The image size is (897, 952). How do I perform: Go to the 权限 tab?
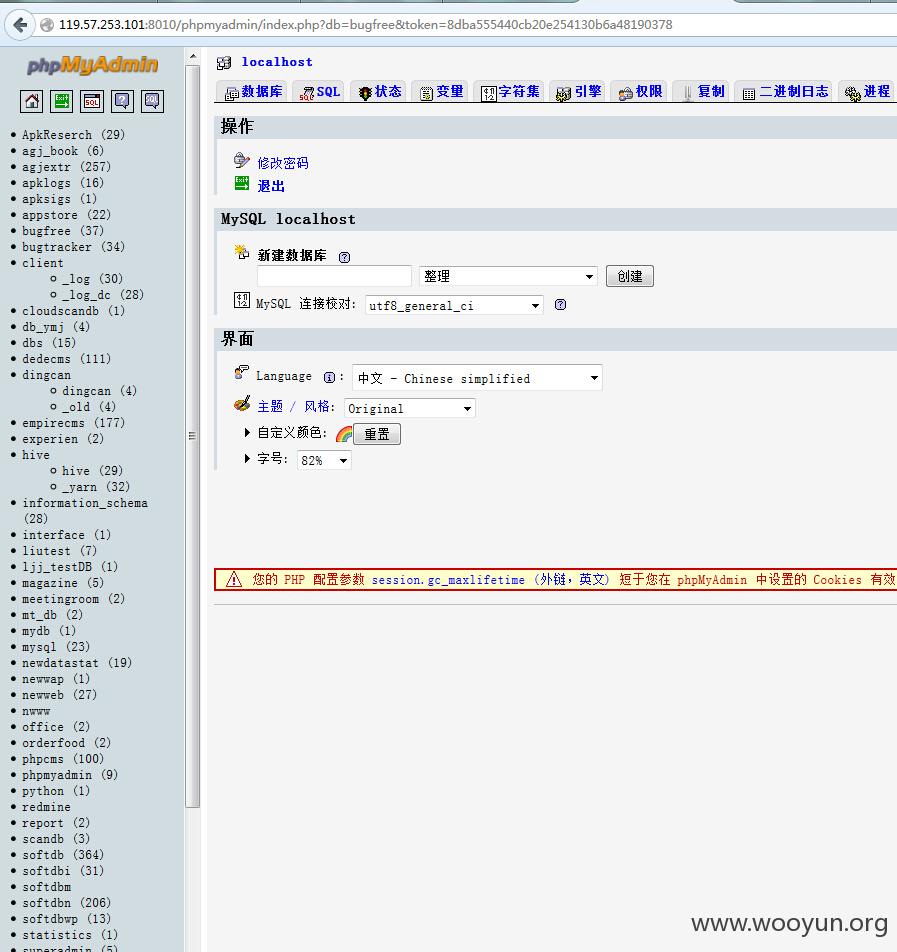641,92
